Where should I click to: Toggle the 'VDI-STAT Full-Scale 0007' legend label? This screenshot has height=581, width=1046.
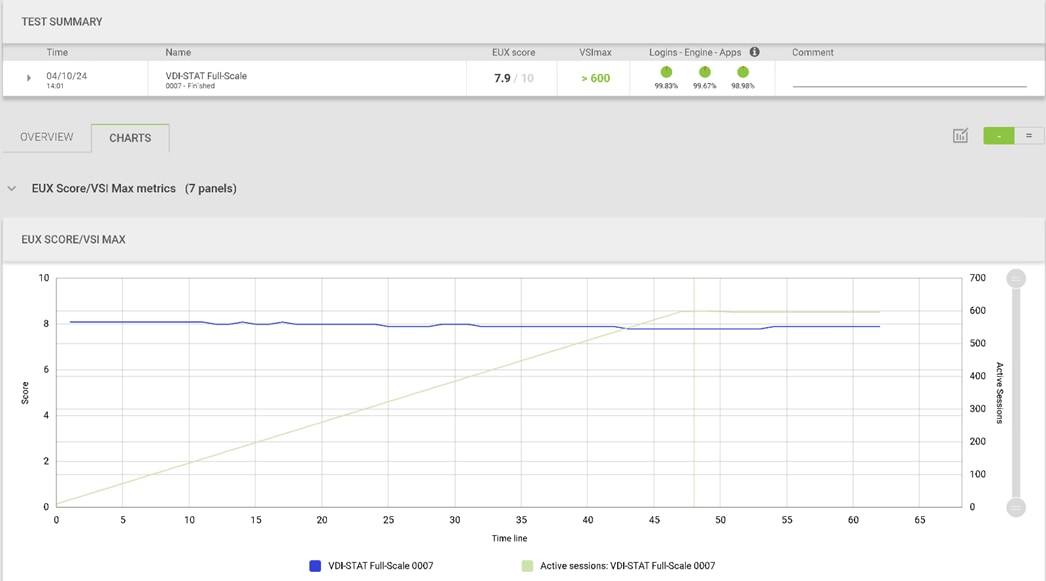coord(381,566)
